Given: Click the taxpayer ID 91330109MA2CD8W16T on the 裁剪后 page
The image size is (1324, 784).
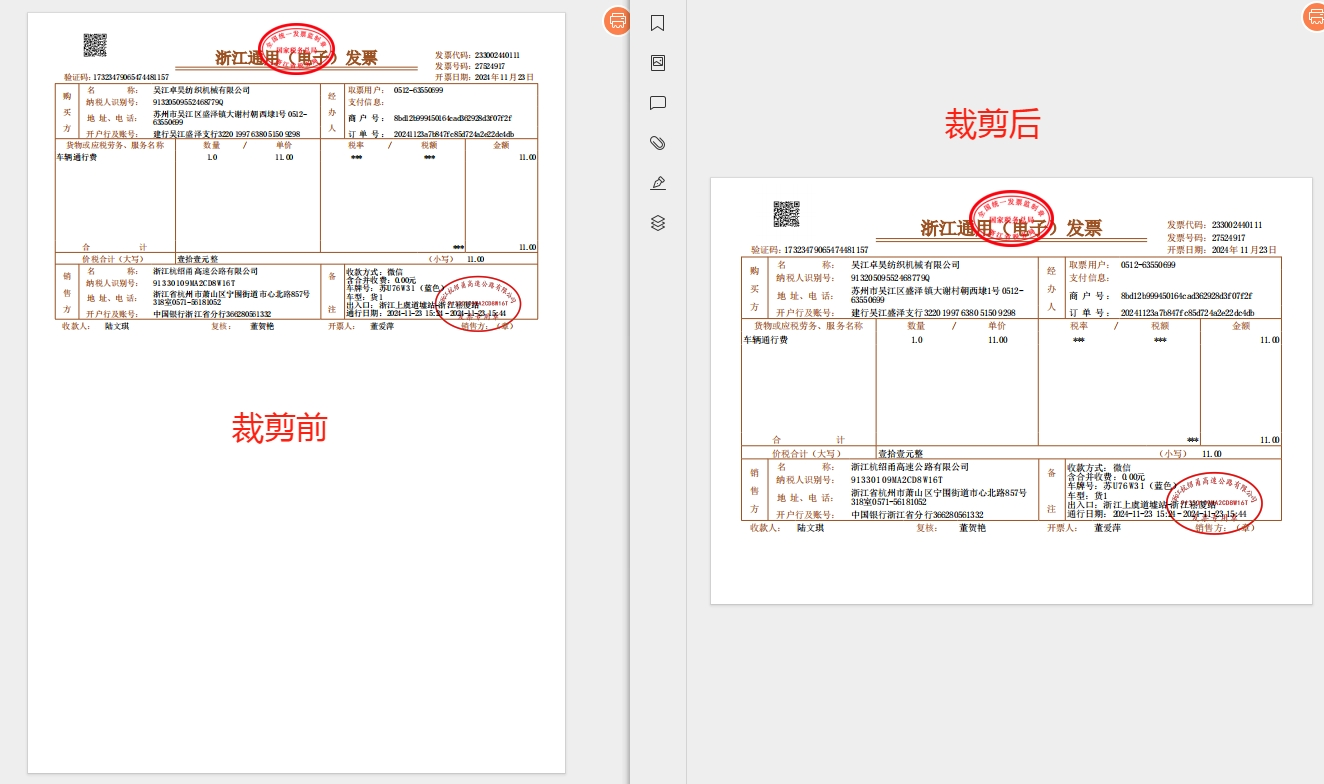Looking at the screenshot, I should tap(897, 480).
